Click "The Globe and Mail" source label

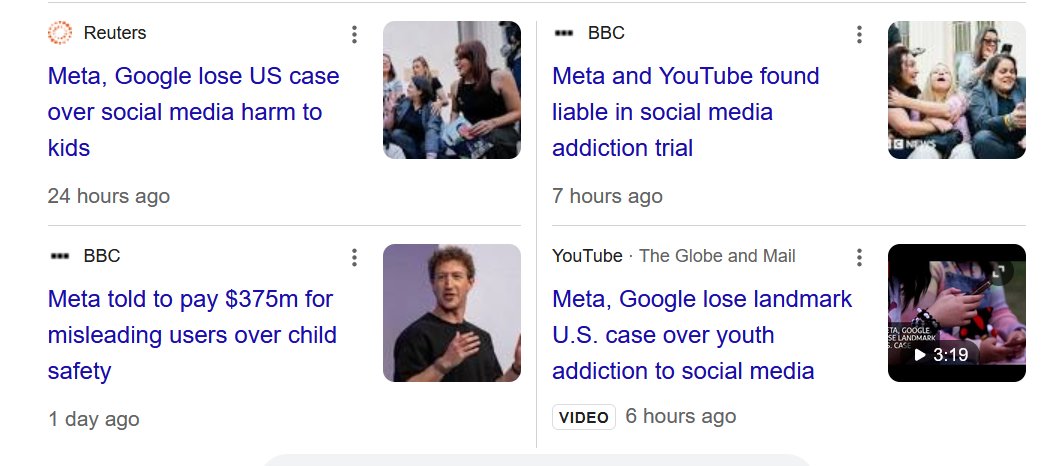pos(717,256)
